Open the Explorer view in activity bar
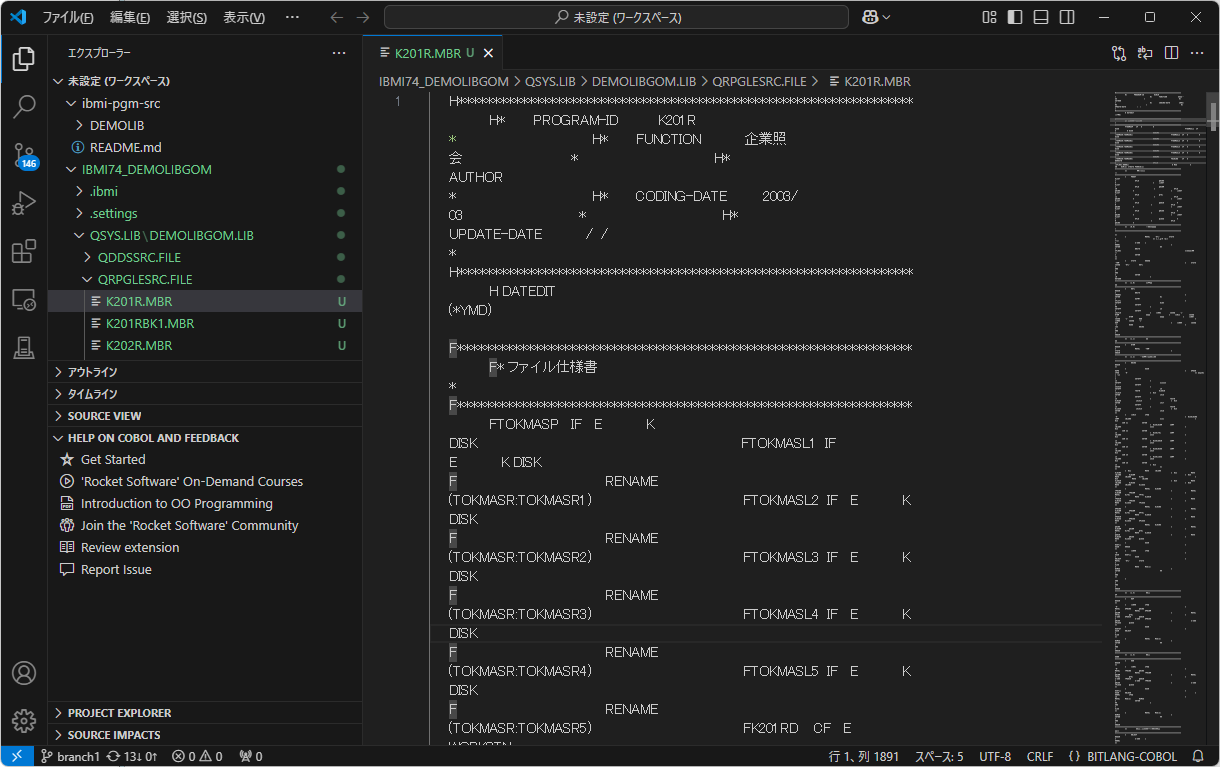The image size is (1220, 767). [24, 58]
